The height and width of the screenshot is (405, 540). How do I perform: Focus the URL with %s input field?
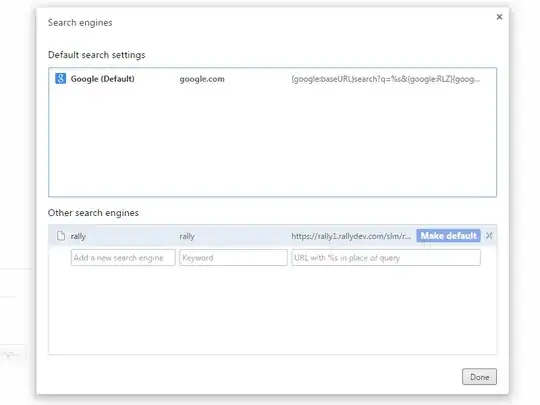point(386,258)
